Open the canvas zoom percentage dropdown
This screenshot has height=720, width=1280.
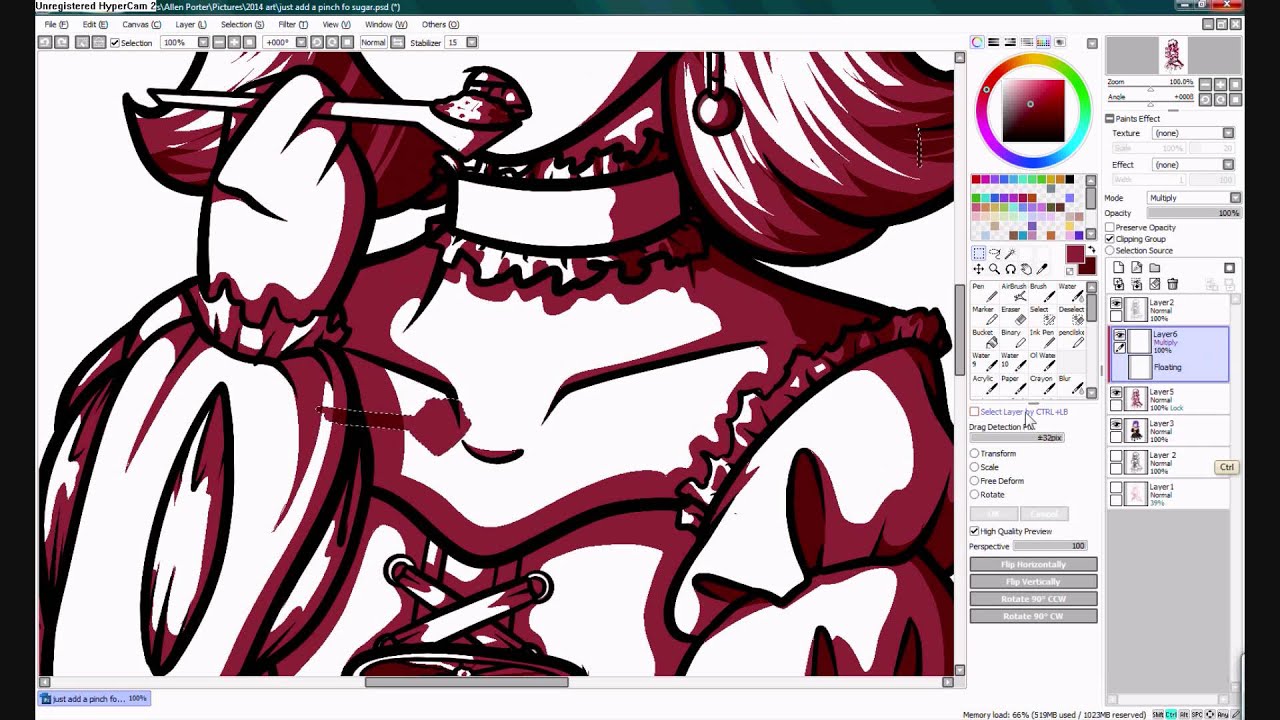coord(203,43)
